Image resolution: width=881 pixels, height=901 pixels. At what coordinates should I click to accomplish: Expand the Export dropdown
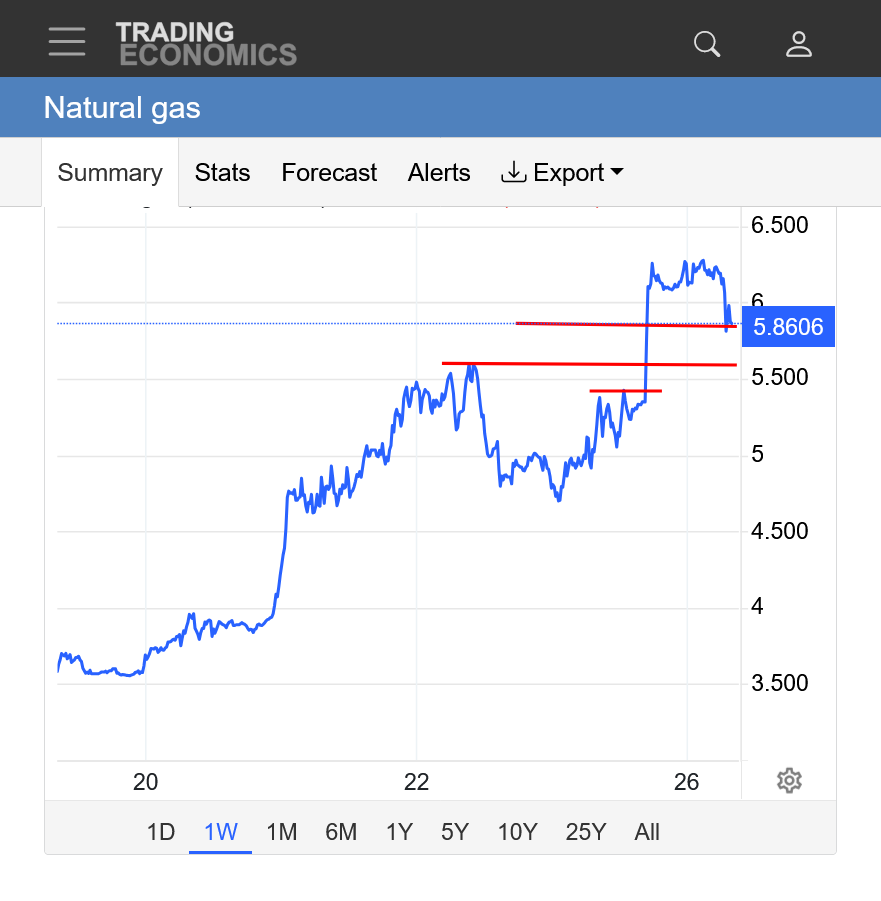[x=562, y=173]
